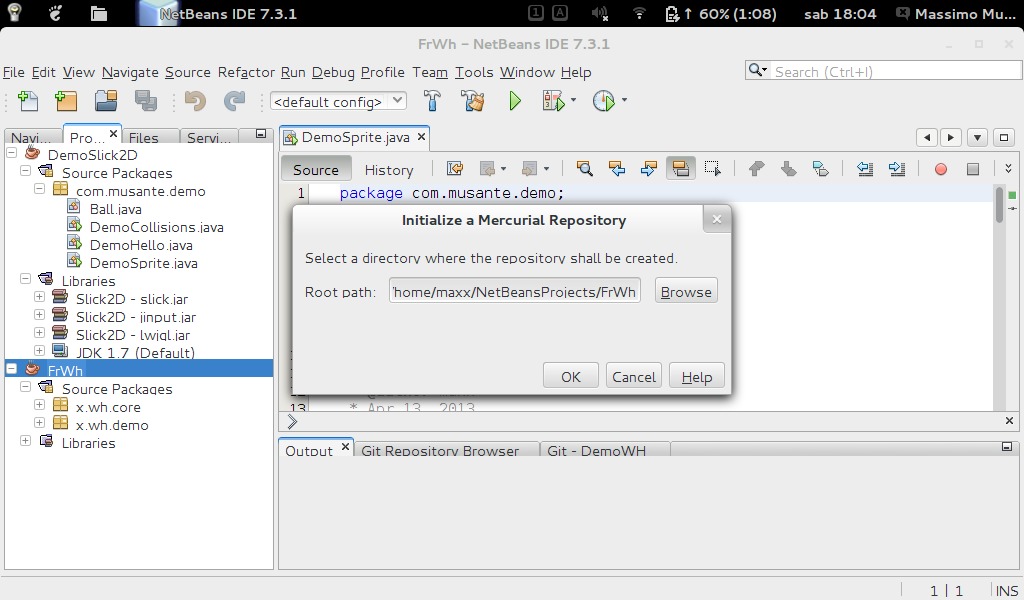Show opened documents list dropdown
The image size is (1024, 600).
tap(977, 137)
